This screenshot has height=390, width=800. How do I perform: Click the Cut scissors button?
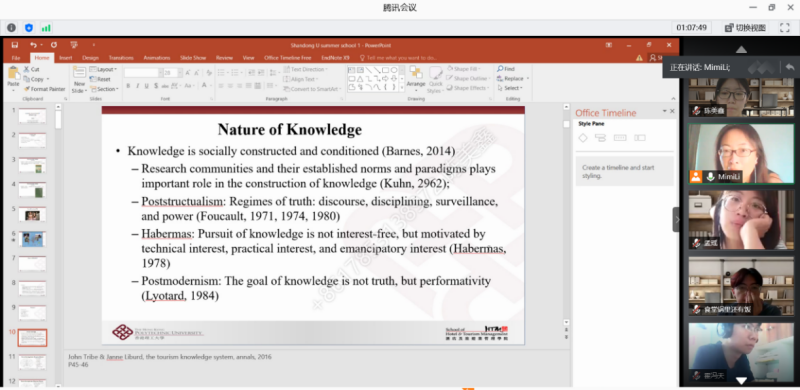coord(31,69)
